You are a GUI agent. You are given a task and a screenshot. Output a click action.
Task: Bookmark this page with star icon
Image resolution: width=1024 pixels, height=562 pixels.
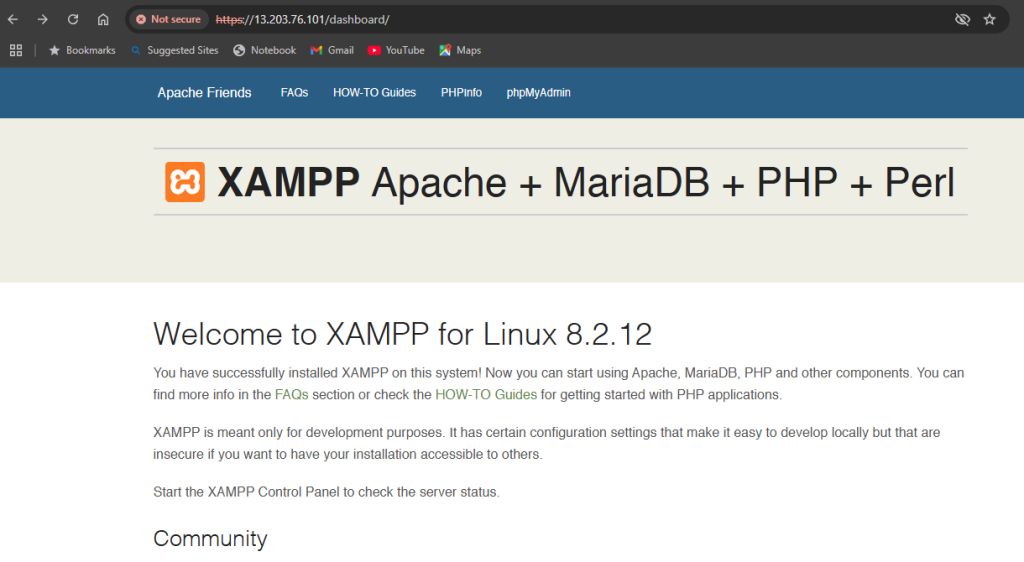tap(989, 19)
